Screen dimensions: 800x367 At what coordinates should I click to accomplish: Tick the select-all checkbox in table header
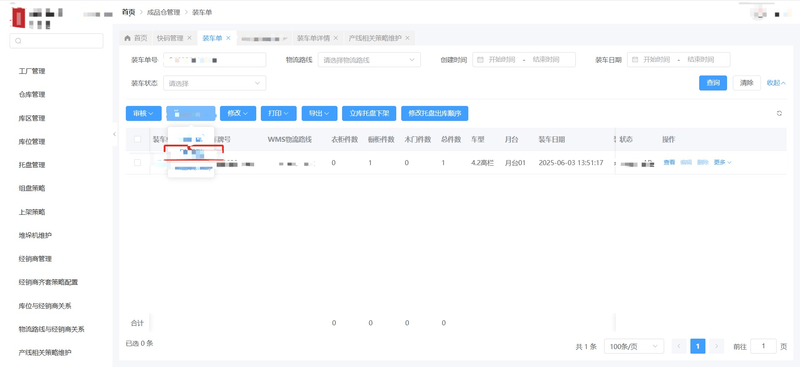pos(137,139)
